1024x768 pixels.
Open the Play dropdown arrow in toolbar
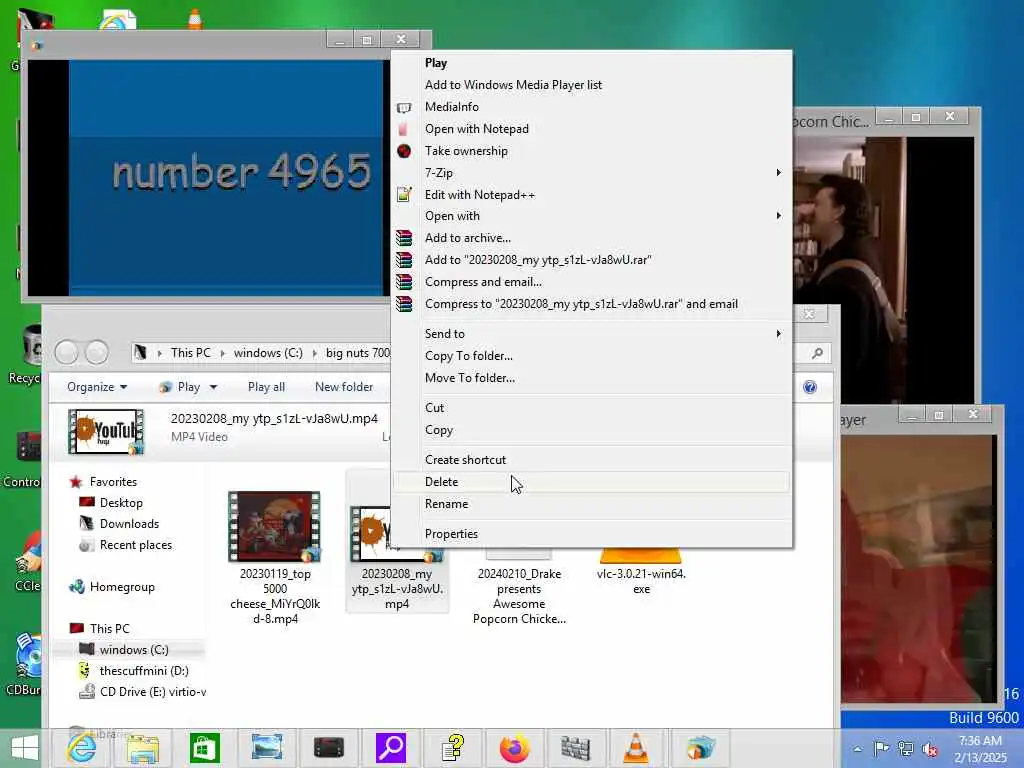click(213, 388)
